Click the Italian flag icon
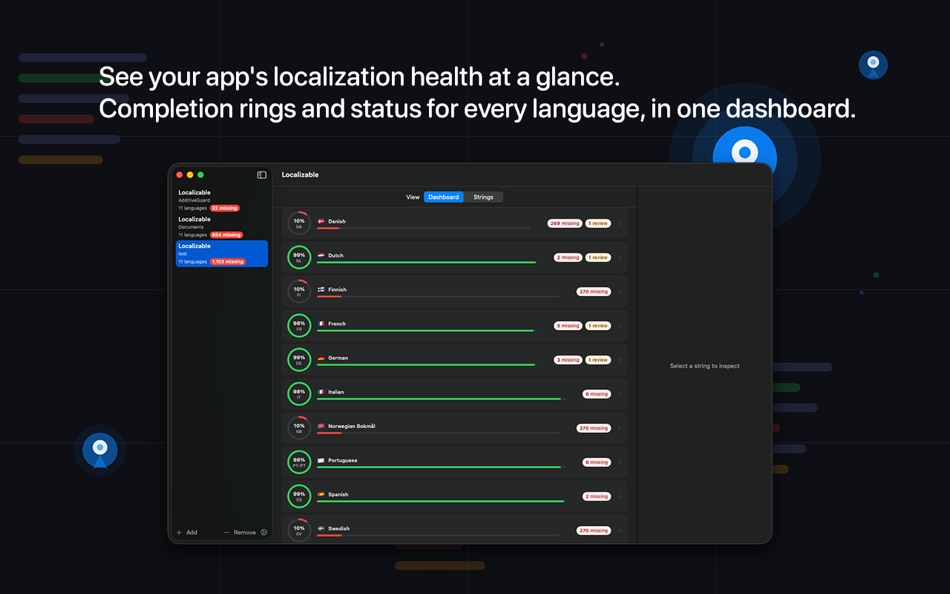This screenshot has height=594, width=950. (x=321, y=392)
